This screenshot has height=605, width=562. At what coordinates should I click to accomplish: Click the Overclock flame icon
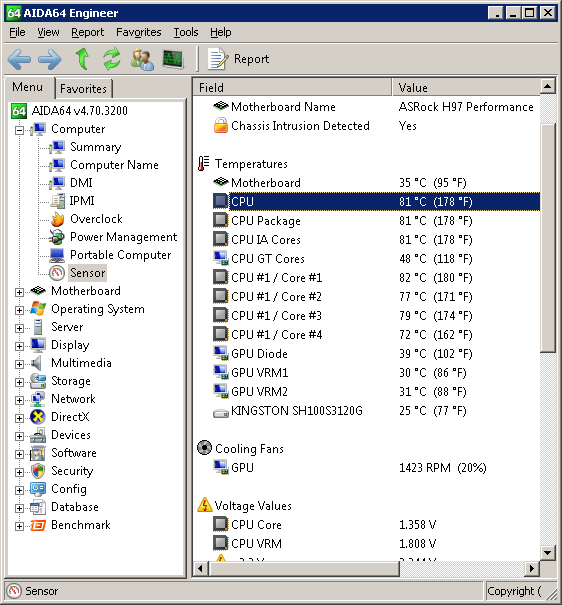pos(57,219)
